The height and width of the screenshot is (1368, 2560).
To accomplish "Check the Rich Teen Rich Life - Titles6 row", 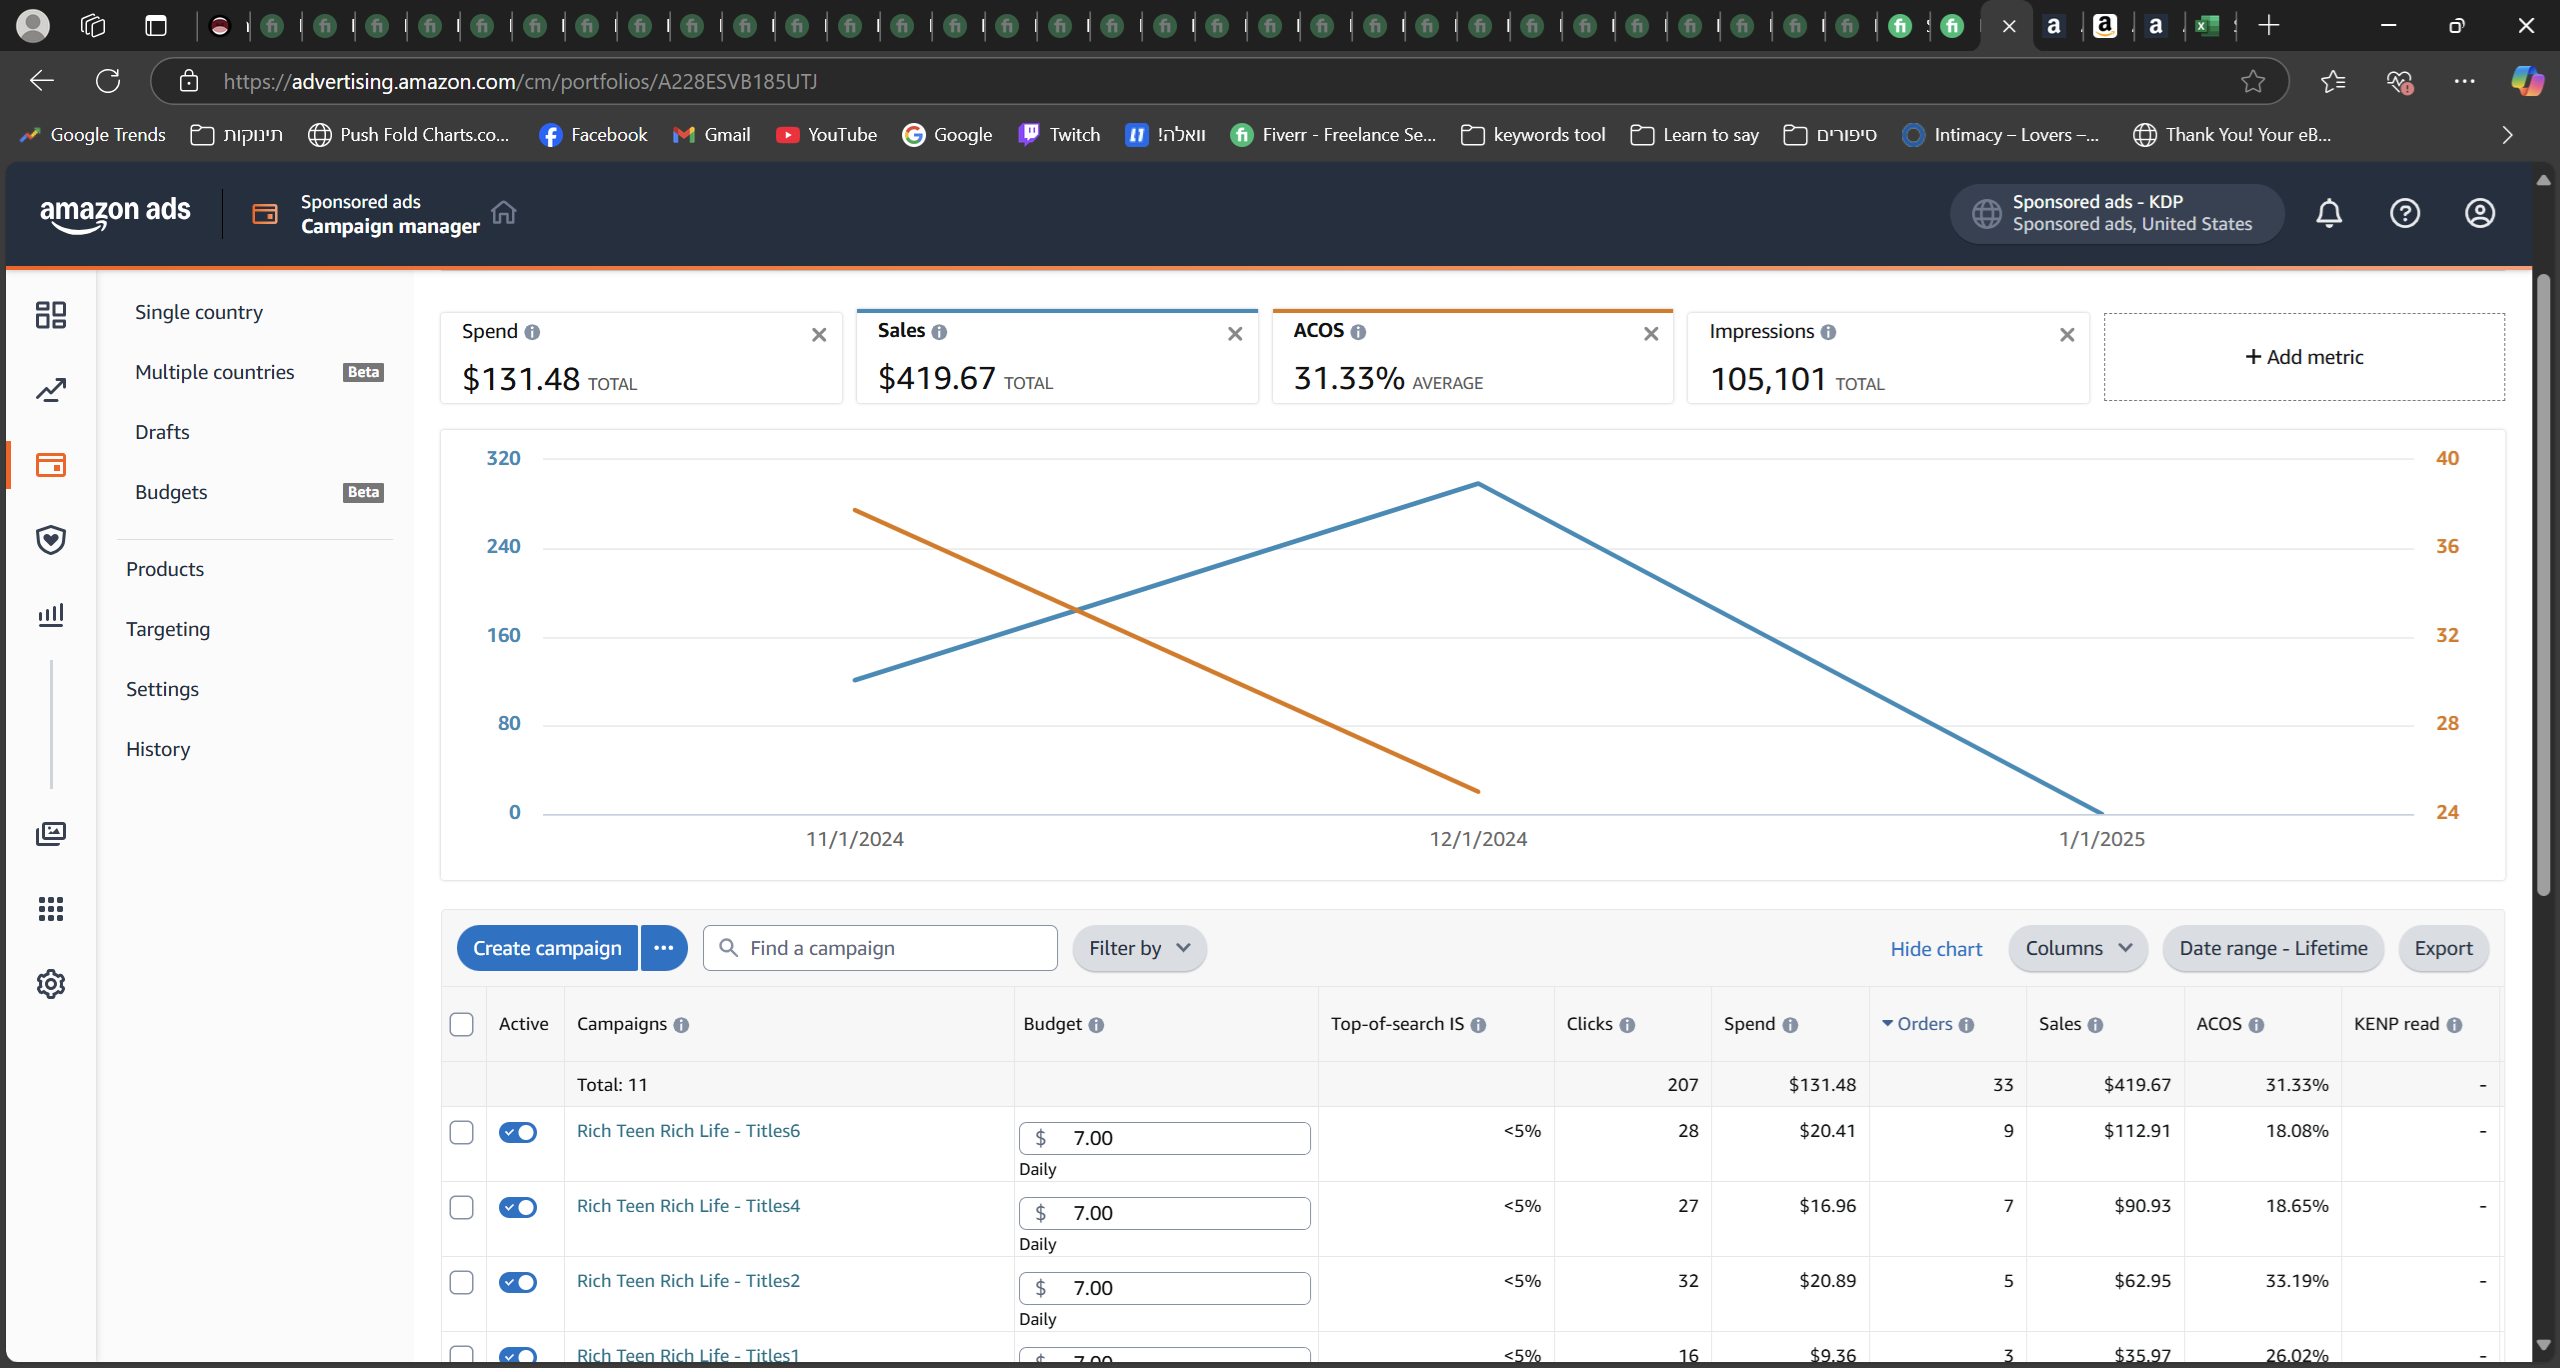I will point(461,1132).
